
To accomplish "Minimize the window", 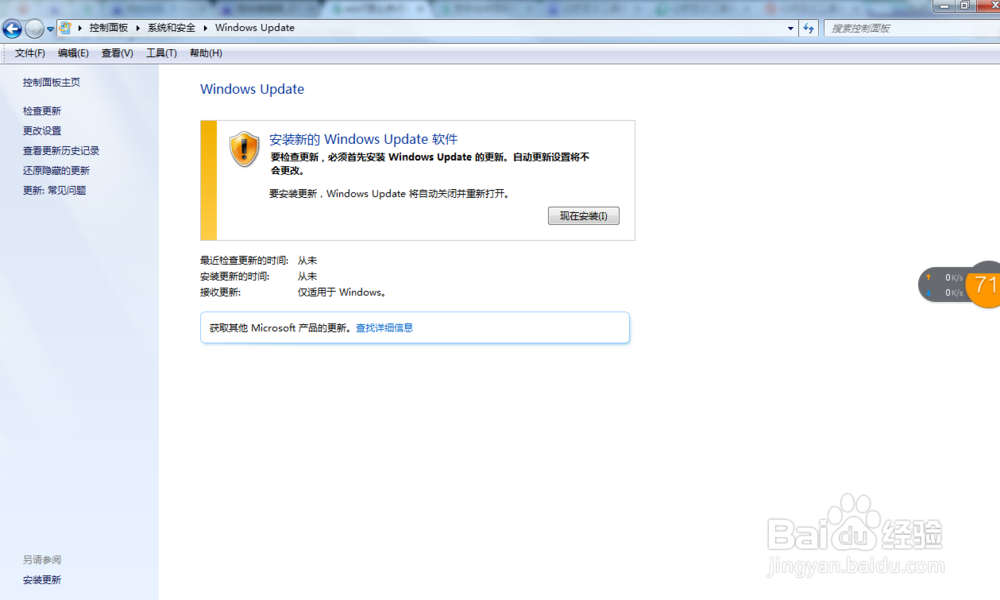I will click(x=944, y=6).
